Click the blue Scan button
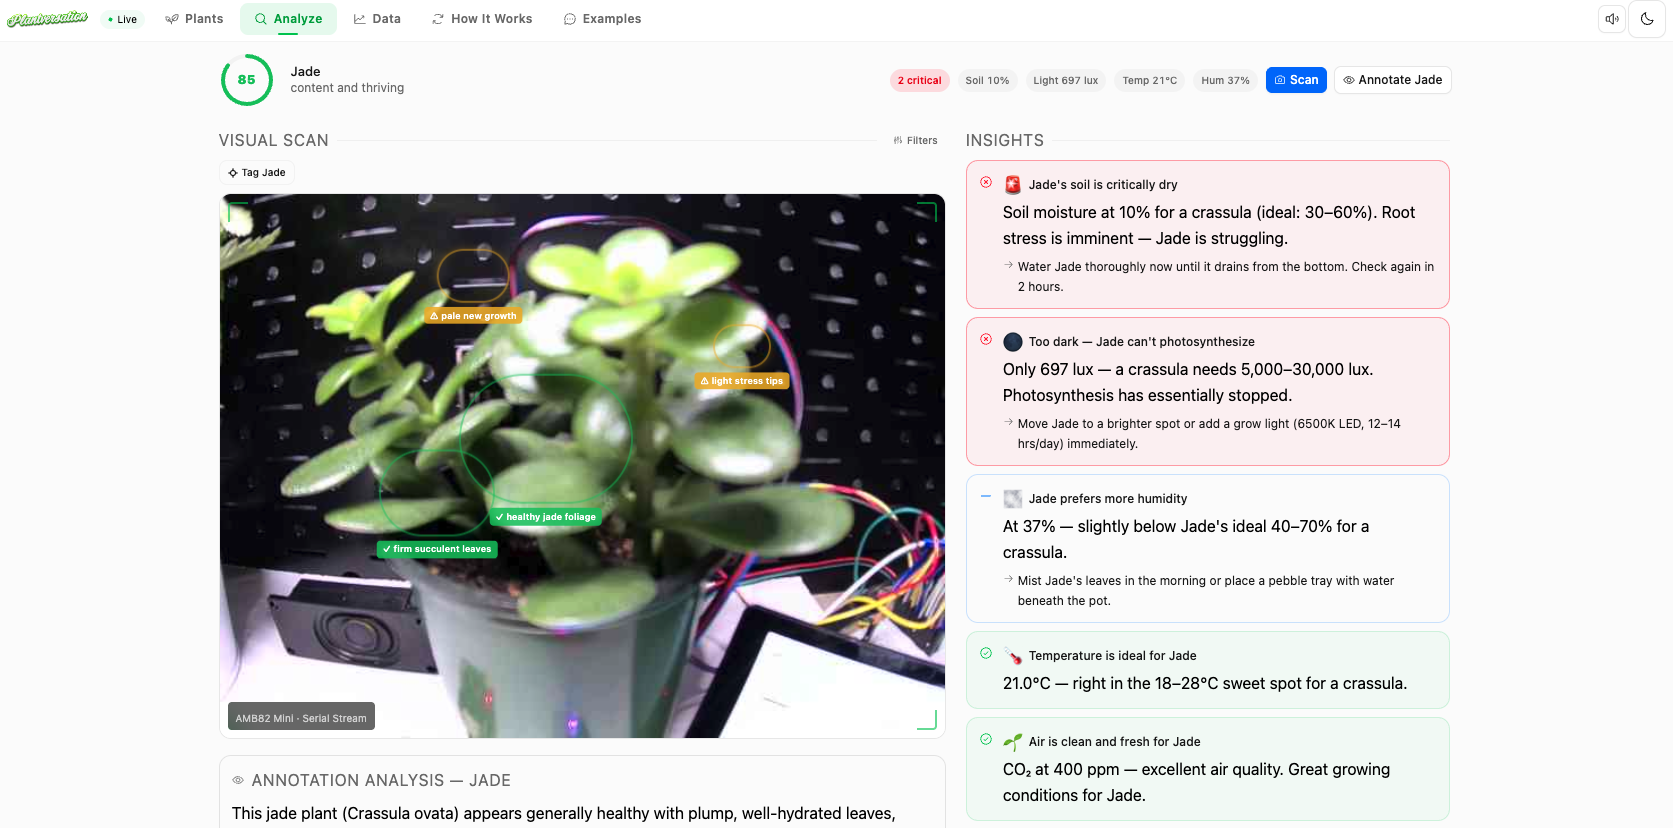Screen dimensions: 1673x828 (x=1295, y=80)
